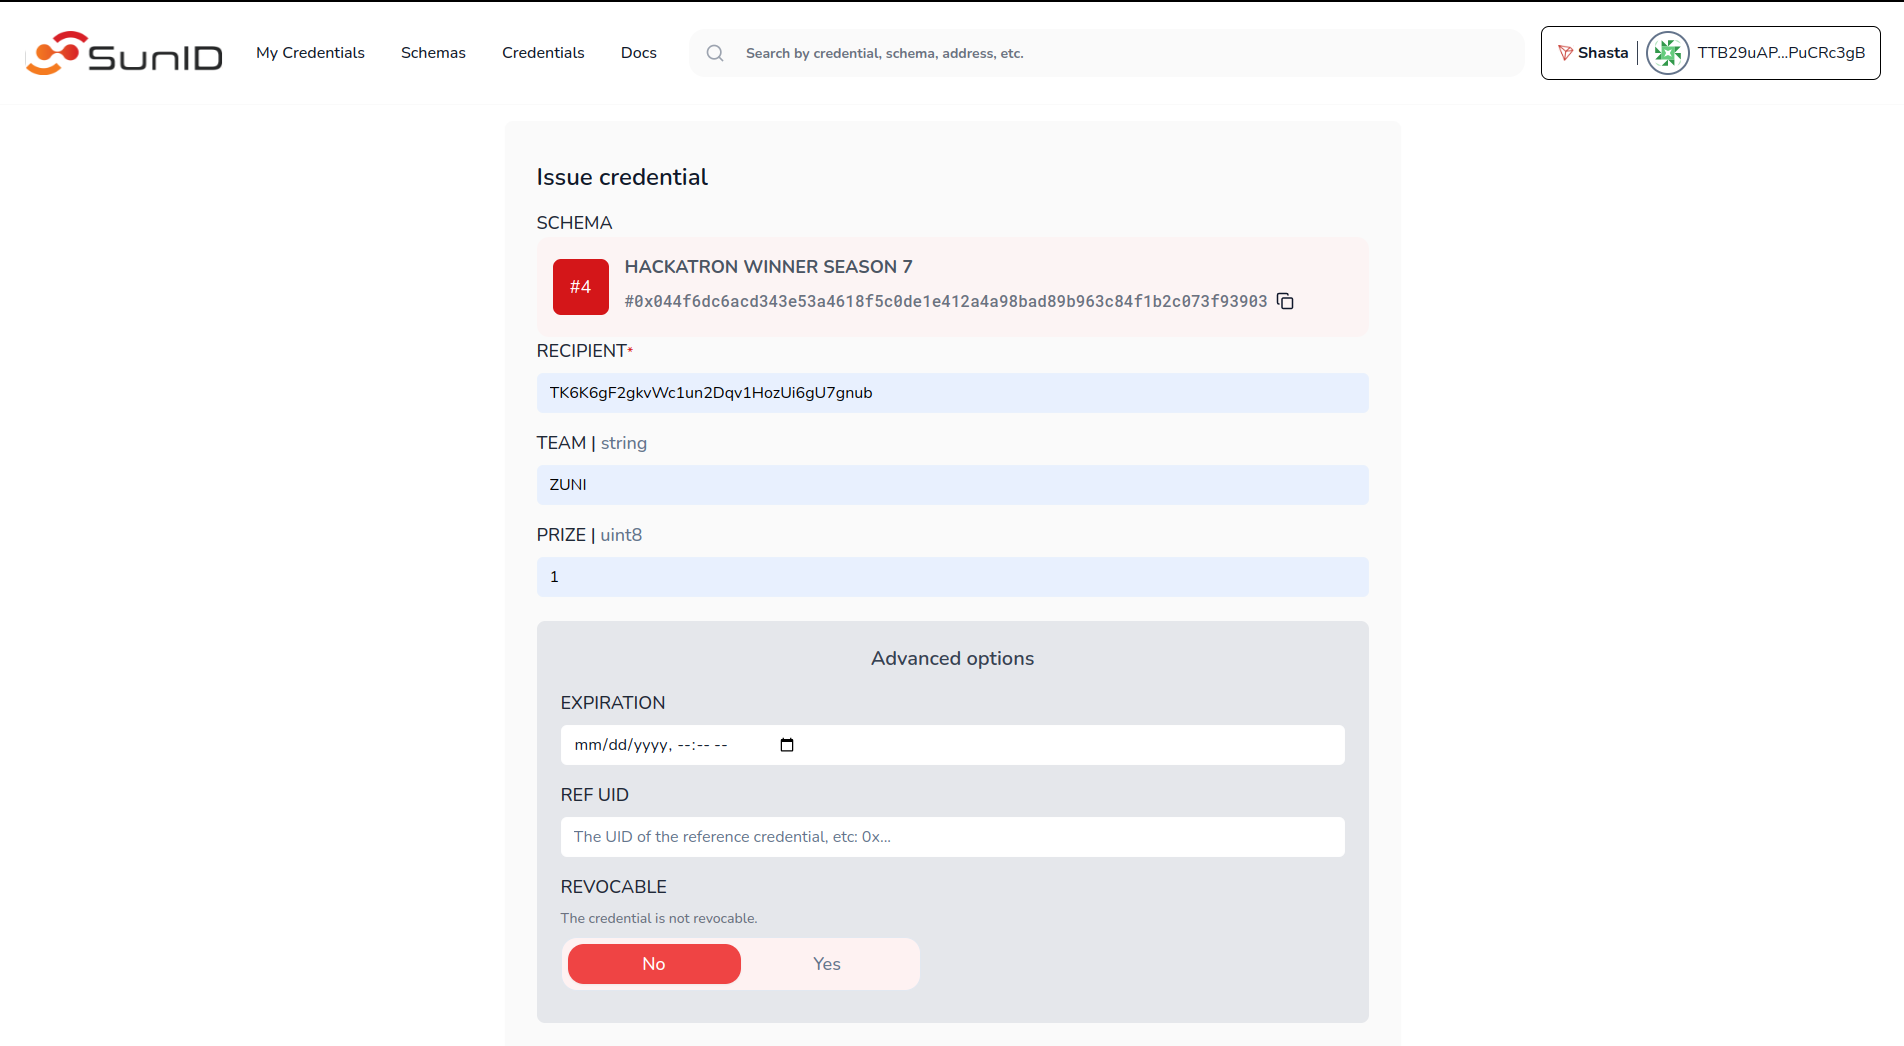Select No for revocable
Viewport: 1904px width, 1046px height.
point(654,964)
